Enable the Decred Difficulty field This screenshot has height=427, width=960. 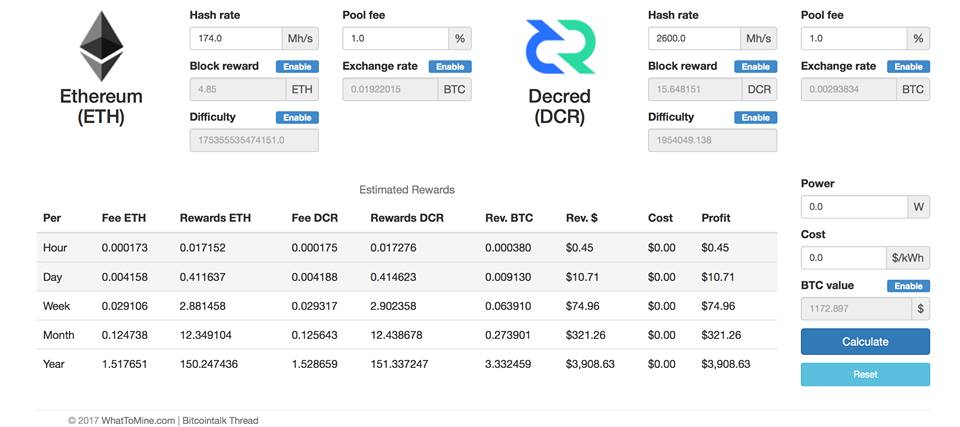click(x=755, y=117)
